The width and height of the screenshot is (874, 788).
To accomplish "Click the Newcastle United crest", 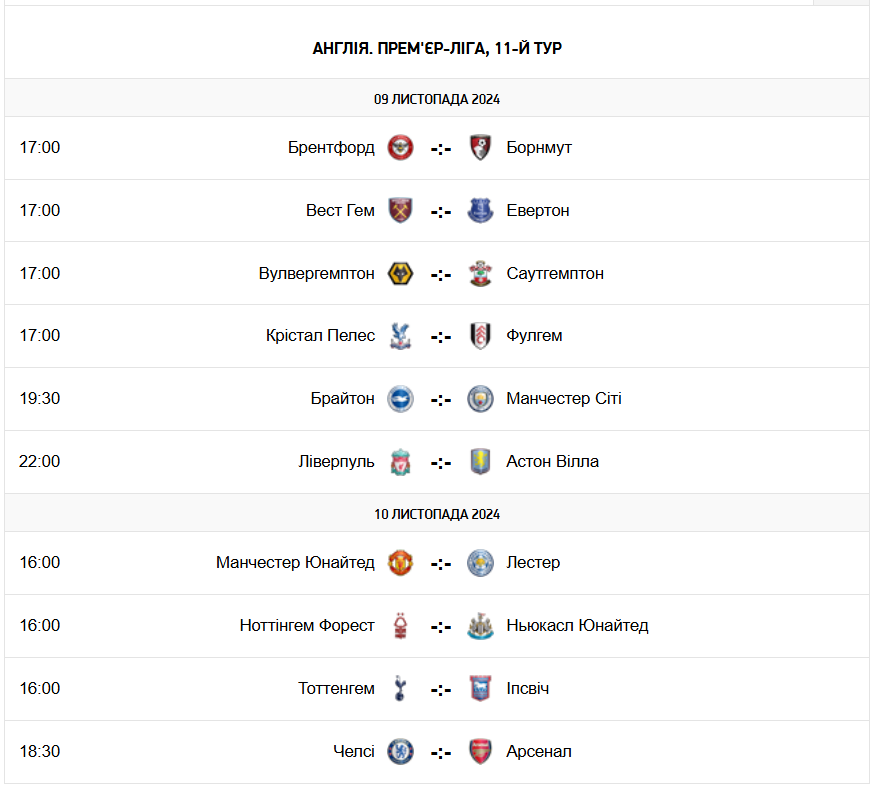I will click(480, 626).
